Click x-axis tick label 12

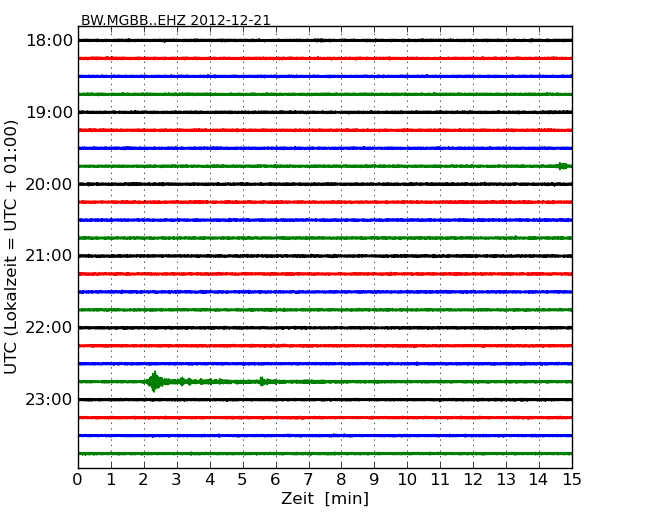[473, 480]
